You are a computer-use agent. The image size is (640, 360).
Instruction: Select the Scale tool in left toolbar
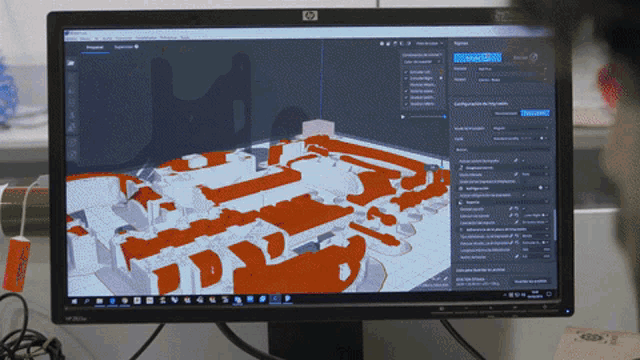coord(72,91)
